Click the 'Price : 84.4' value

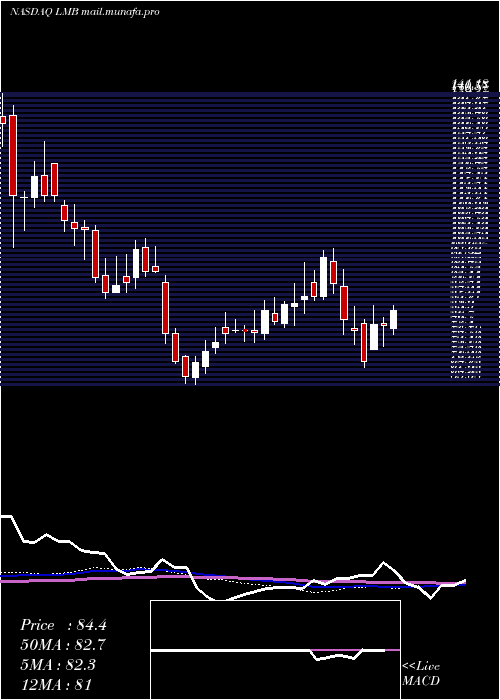(x=63, y=625)
